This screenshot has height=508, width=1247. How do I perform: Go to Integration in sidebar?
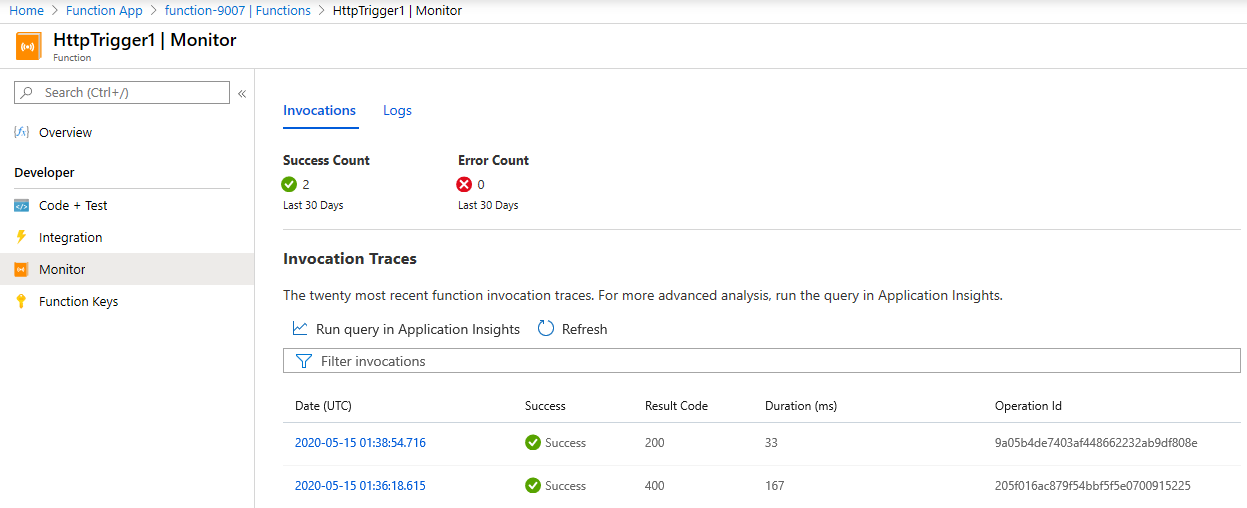[x=71, y=238]
